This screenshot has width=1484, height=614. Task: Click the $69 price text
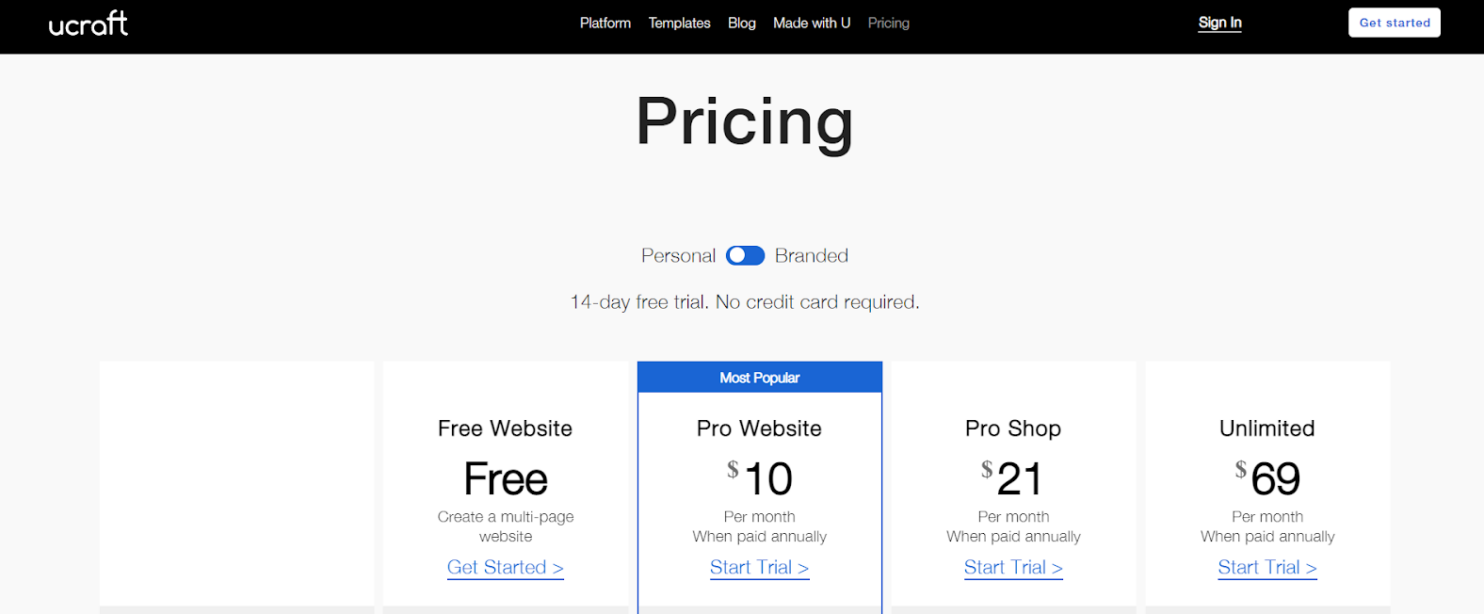[1267, 479]
